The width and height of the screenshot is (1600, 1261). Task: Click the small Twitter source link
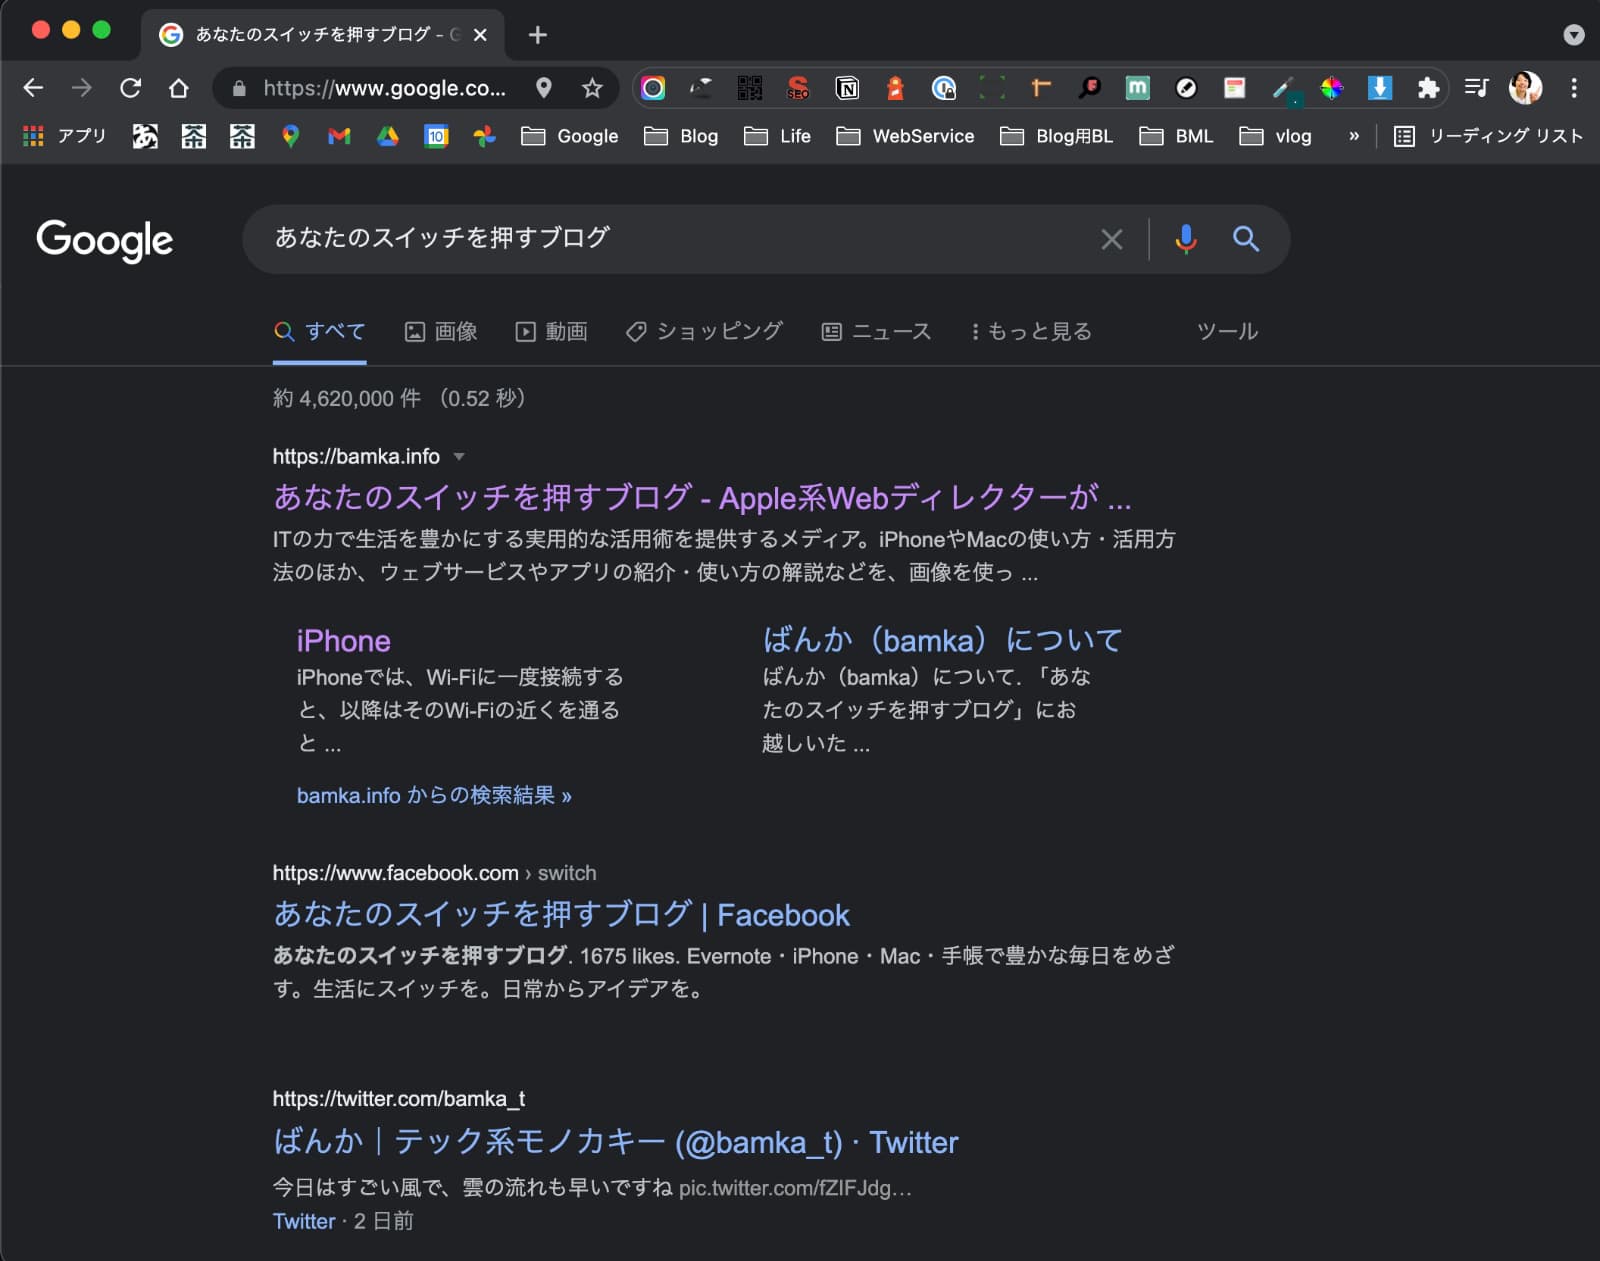[304, 1221]
